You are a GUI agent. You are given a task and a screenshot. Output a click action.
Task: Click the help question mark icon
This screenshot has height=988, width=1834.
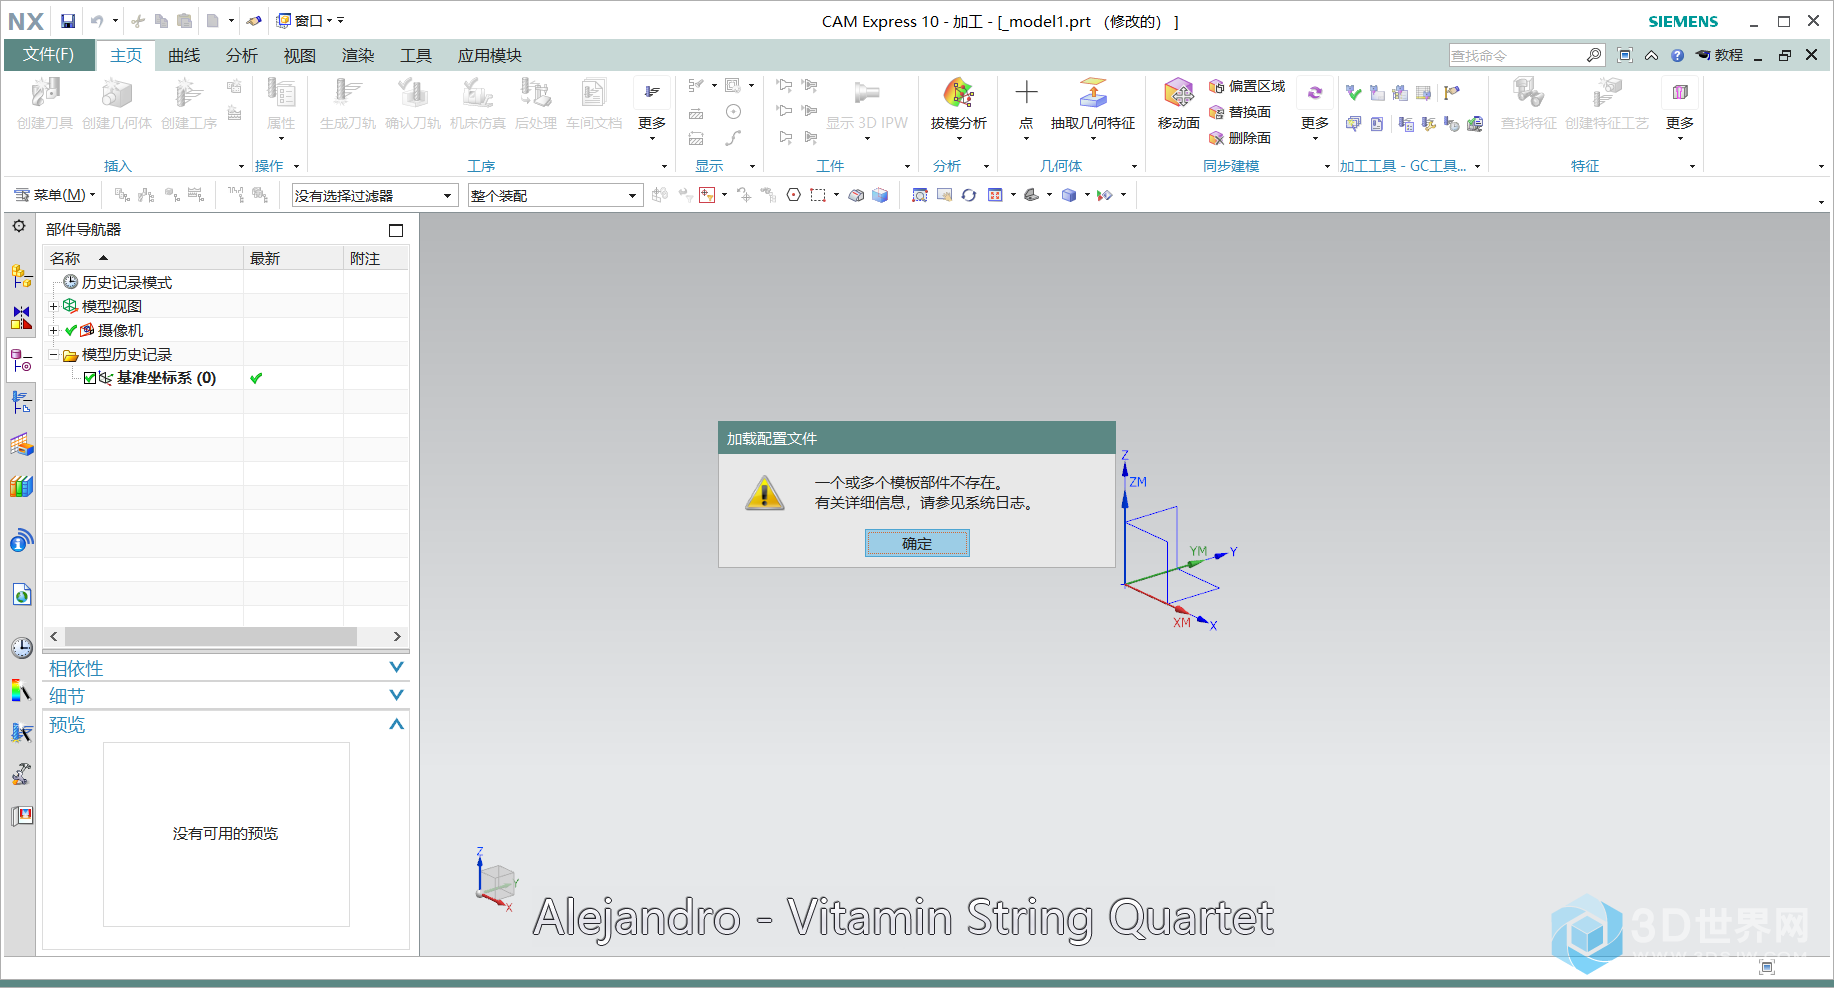1677,55
